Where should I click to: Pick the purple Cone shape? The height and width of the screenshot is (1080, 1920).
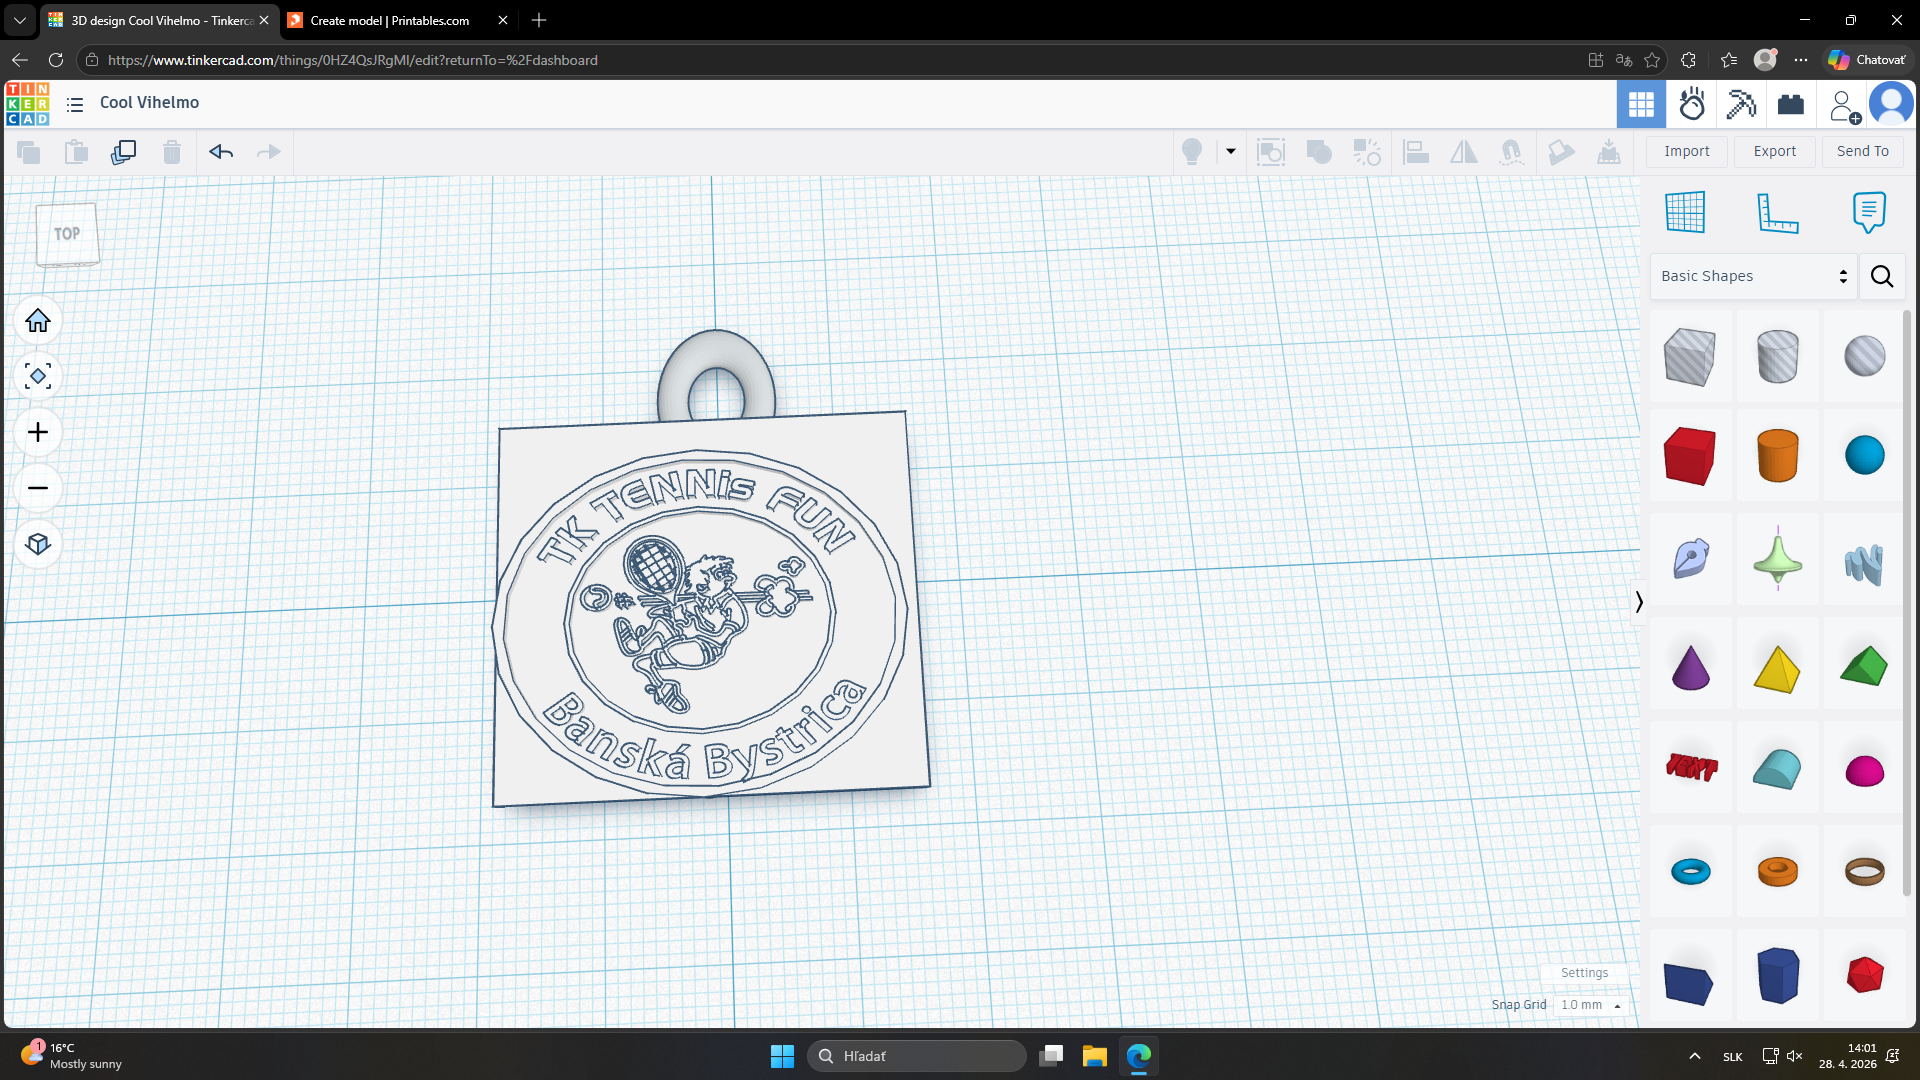point(1689,666)
